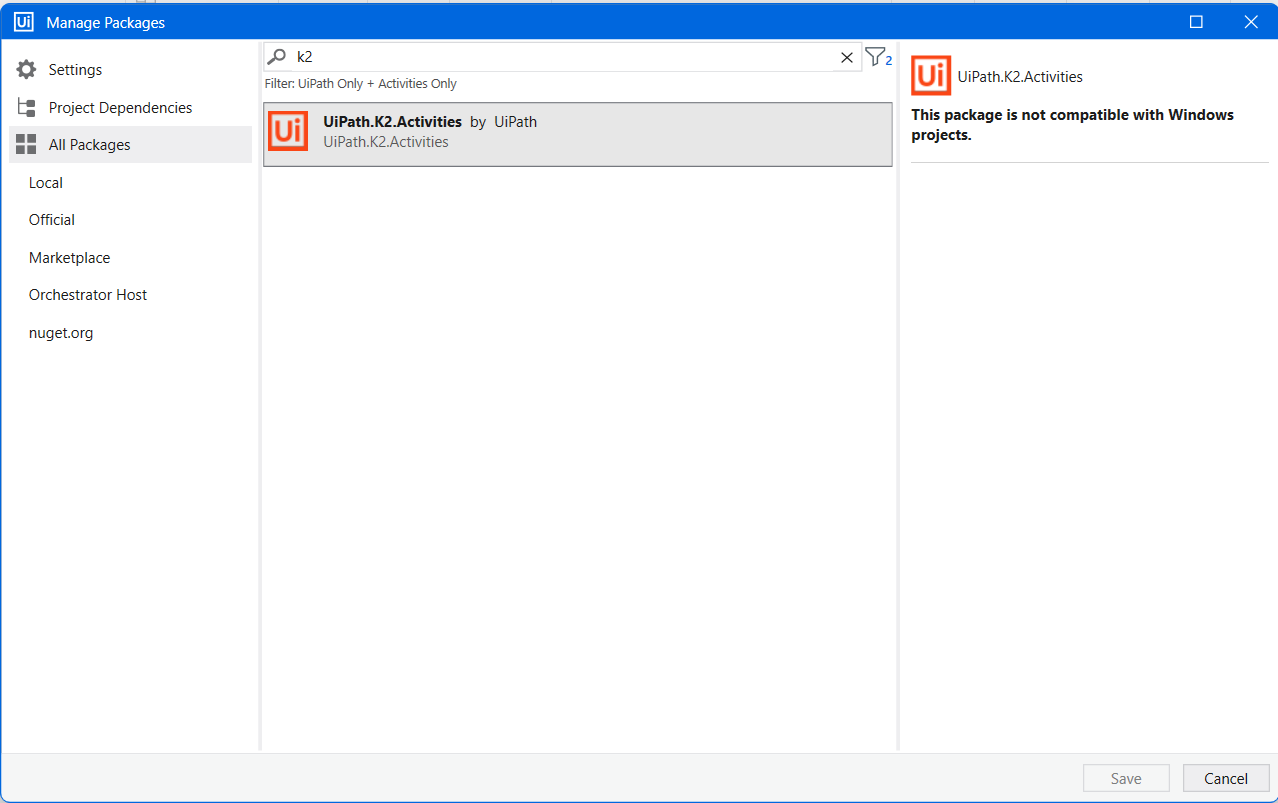Viewport: 1278px width, 803px height.
Task: Select the Marketplace package feed
Action: (70, 258)
